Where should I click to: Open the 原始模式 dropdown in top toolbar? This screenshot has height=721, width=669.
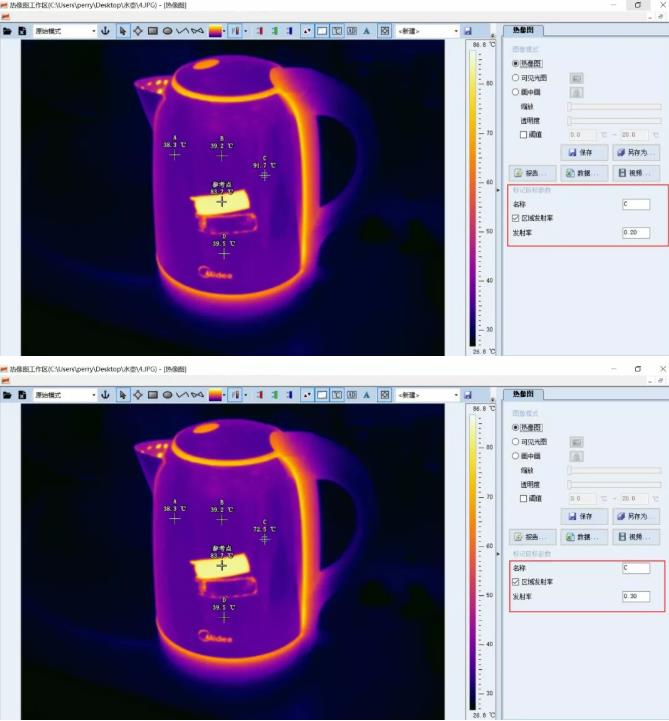point(65,31)
